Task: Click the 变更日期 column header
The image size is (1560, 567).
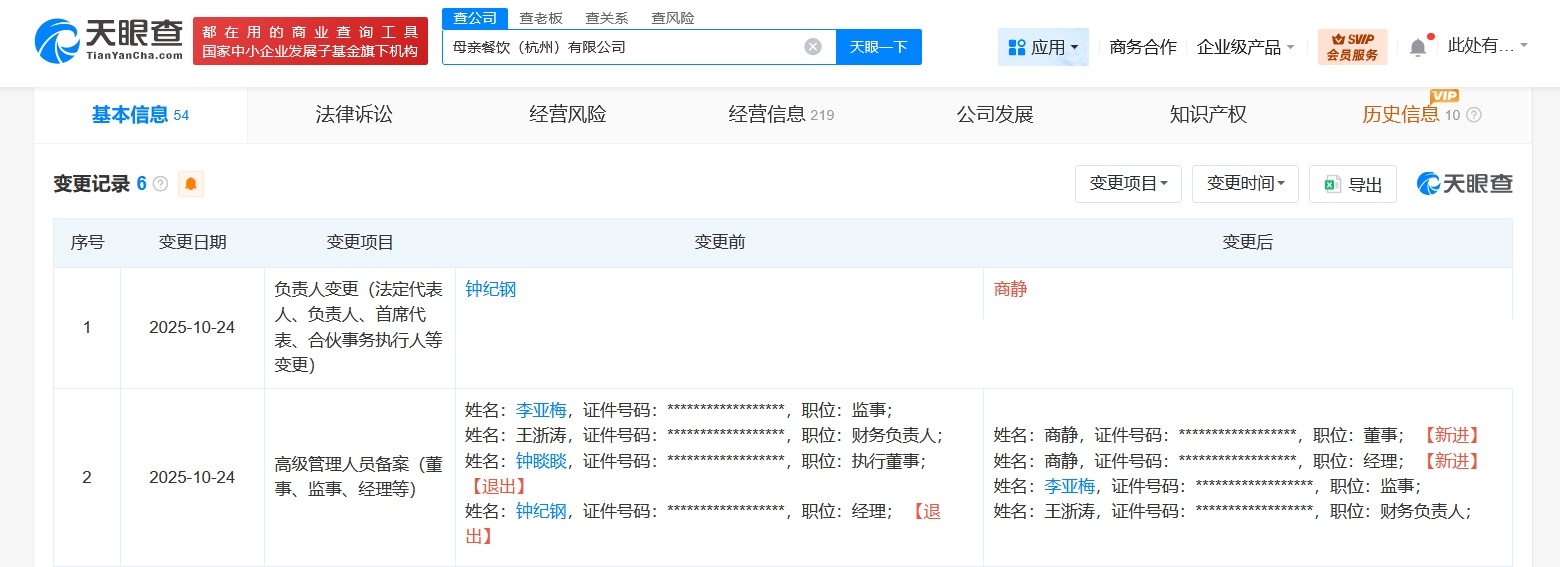Action: (x=192, y=243)
